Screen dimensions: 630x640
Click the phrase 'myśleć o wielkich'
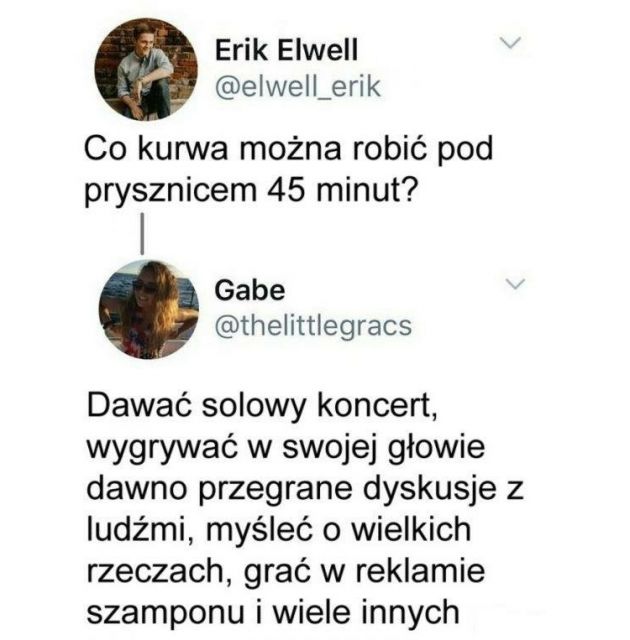coord(338,530)
